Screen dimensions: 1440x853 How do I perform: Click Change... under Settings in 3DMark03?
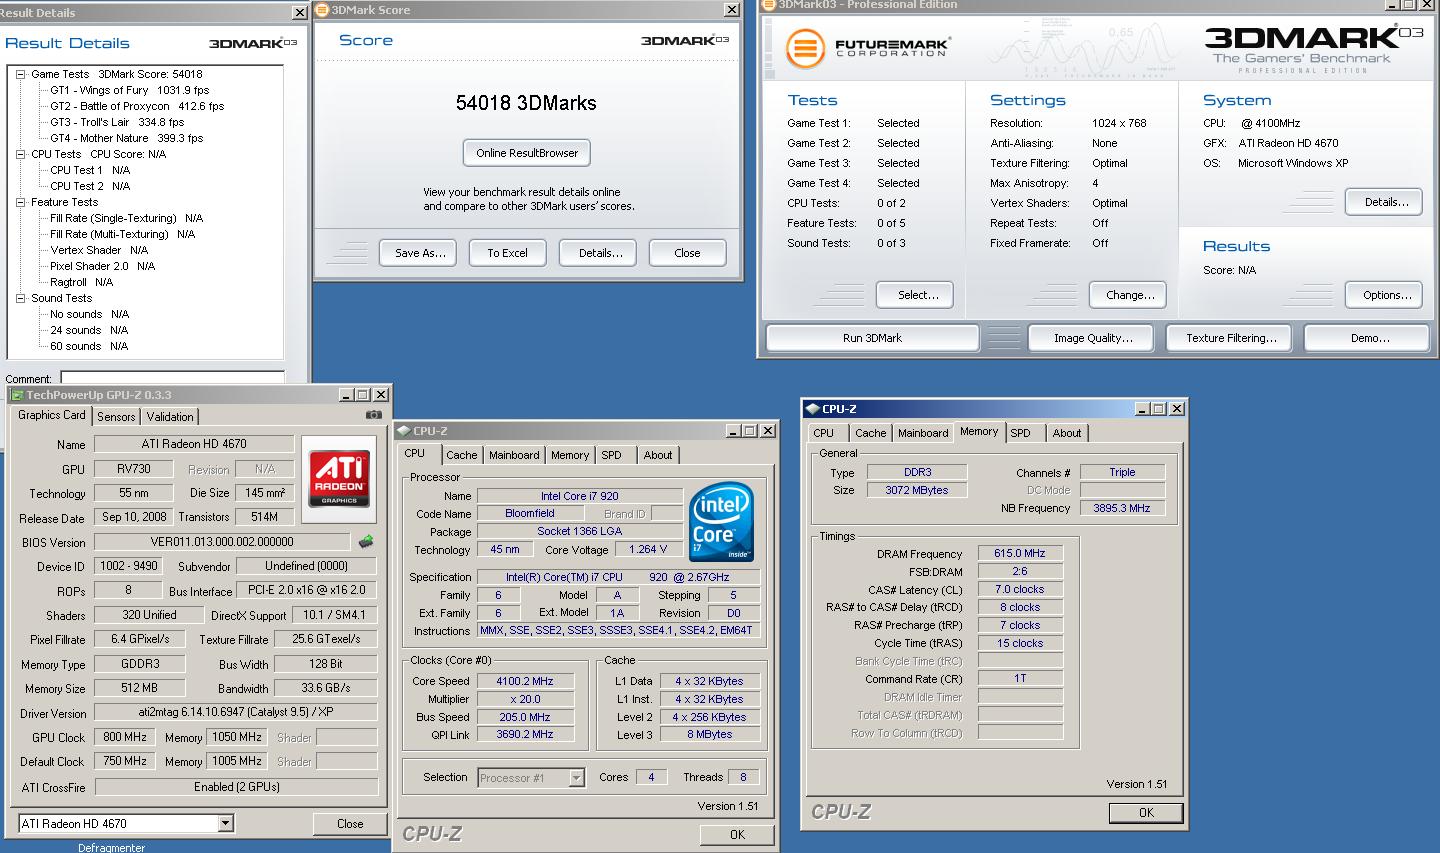tap(1130, 295)
